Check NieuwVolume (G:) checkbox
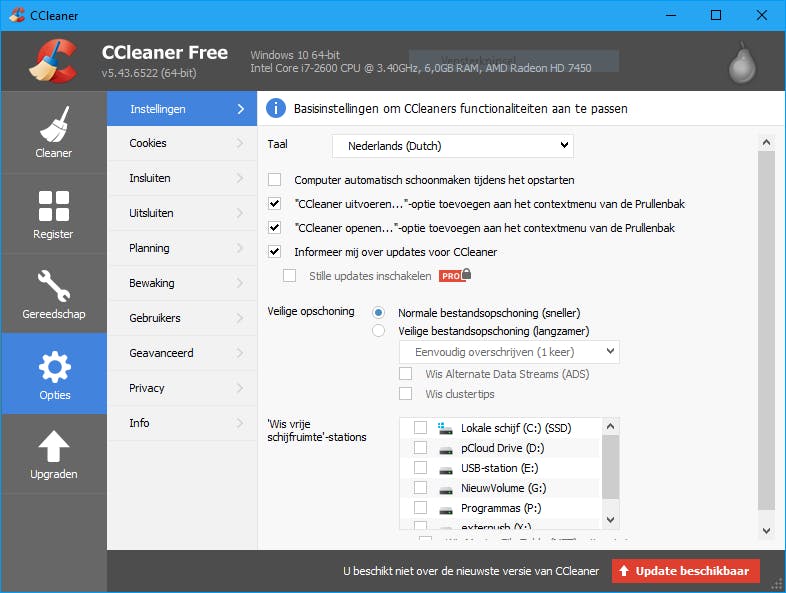 click(421, 488)
